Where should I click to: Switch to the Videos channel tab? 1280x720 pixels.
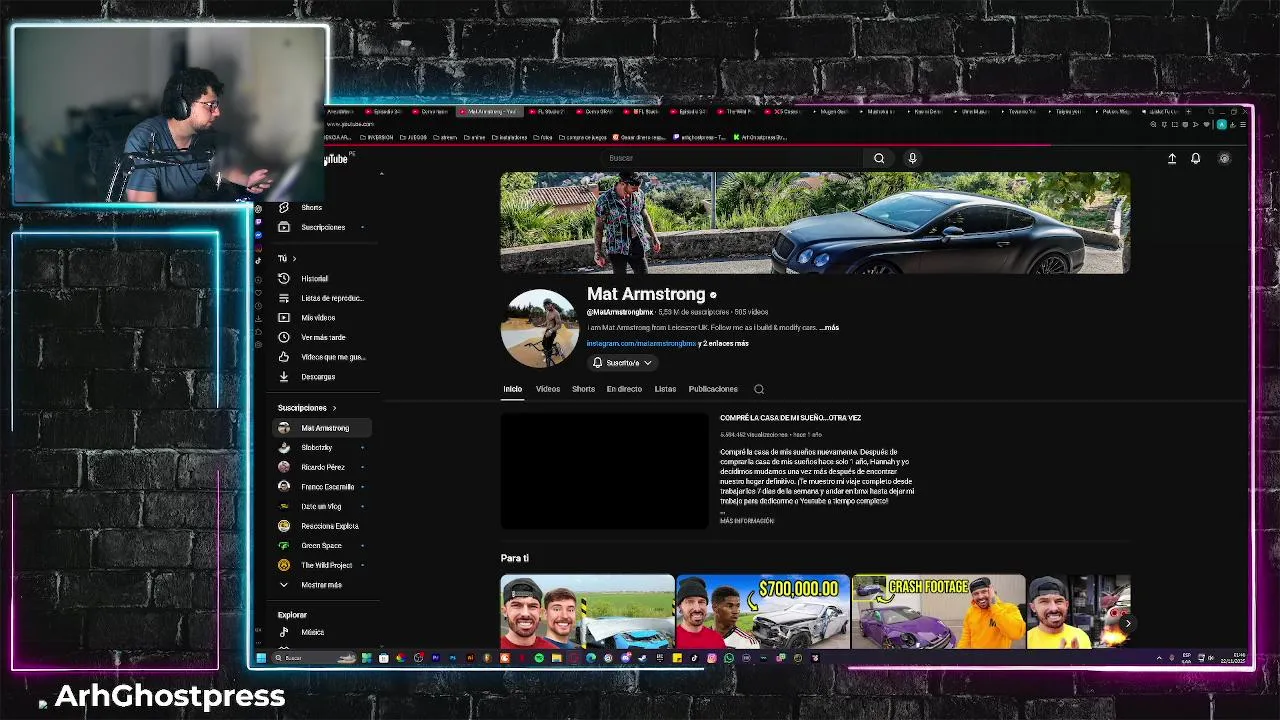click(x=548, y=389)
